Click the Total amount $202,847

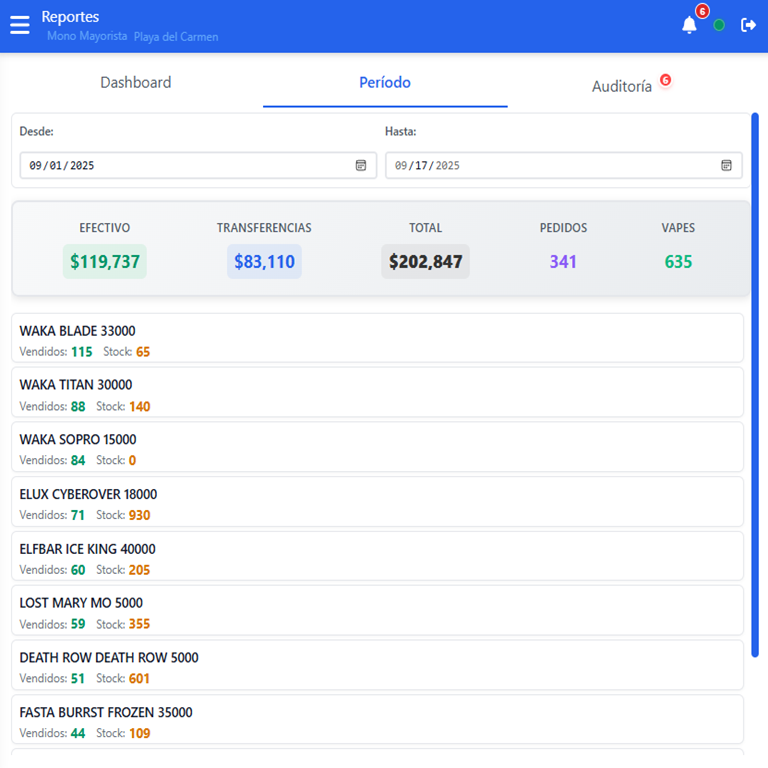[x=425, y=262]
